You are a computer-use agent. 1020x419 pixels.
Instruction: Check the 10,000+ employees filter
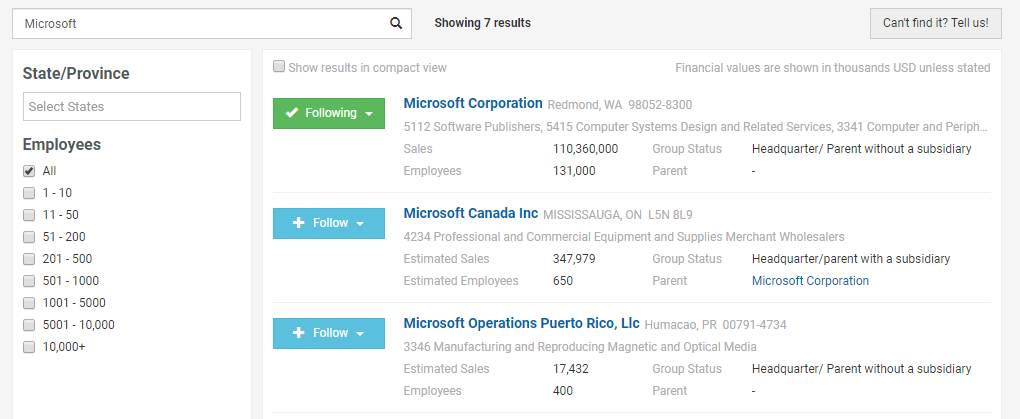(29, 347)
